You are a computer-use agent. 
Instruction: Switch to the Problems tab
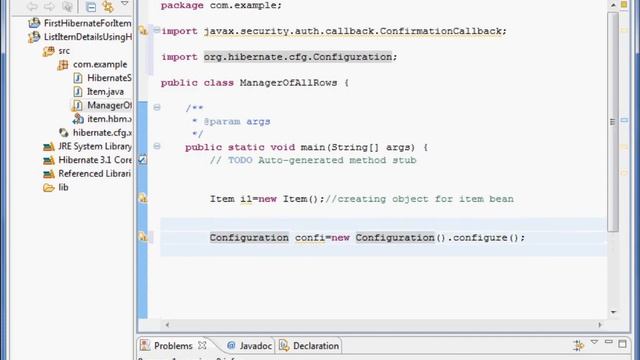(x=173, y=346)
